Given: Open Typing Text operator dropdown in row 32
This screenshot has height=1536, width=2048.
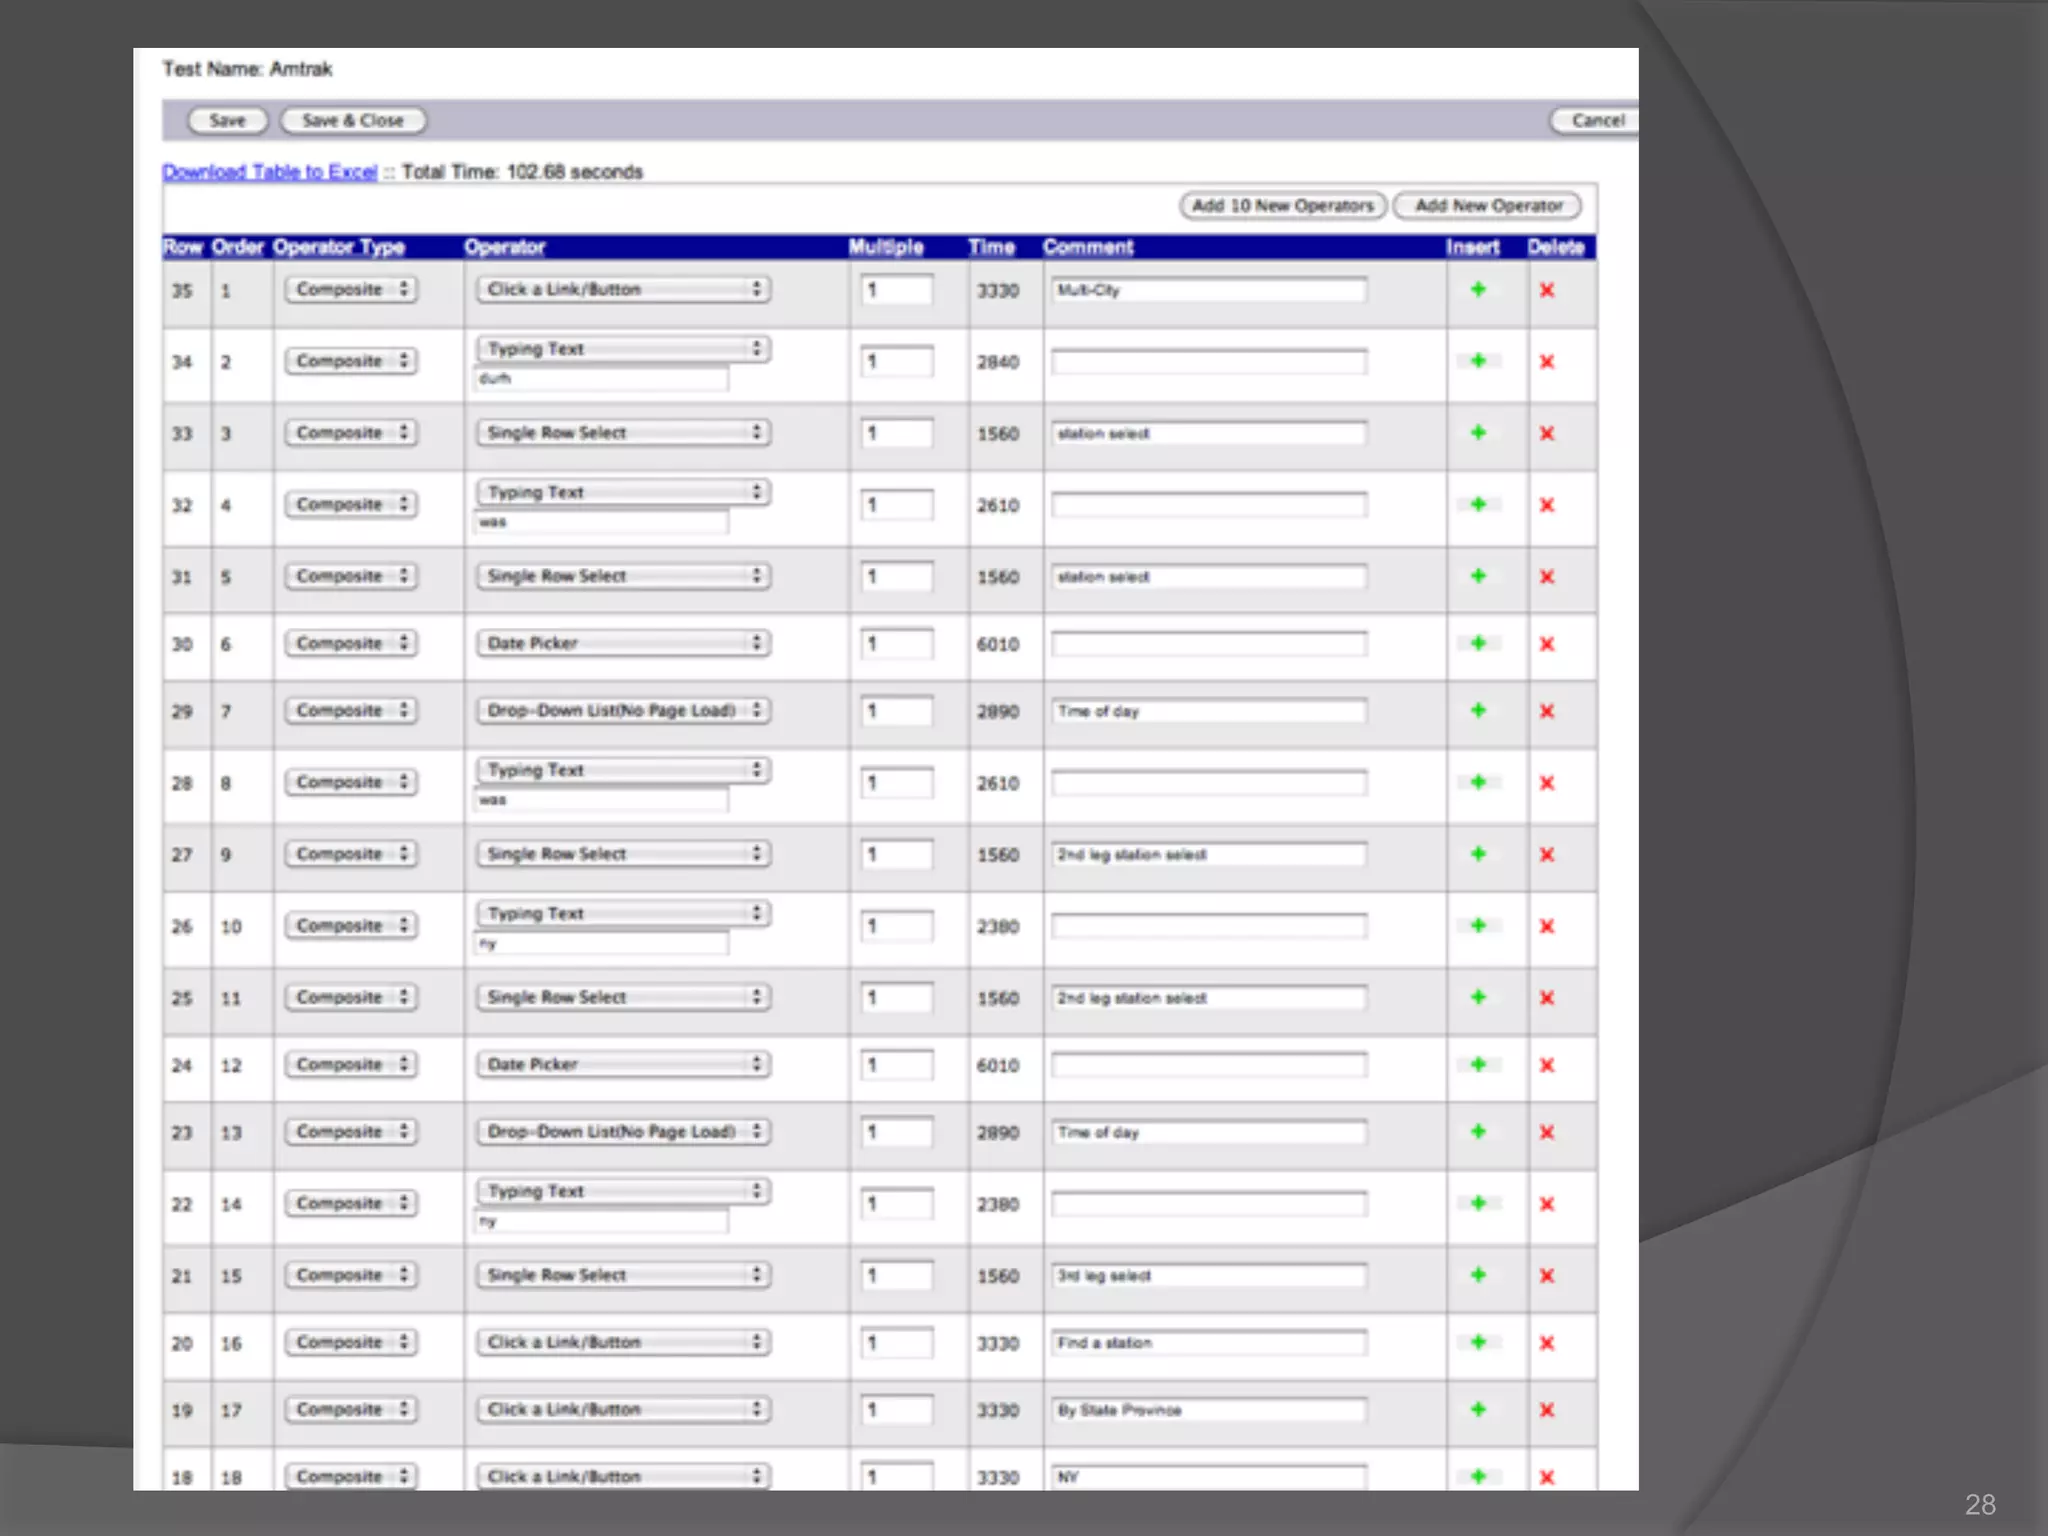Looking at the screenshot, I should [x=622, y=492].
